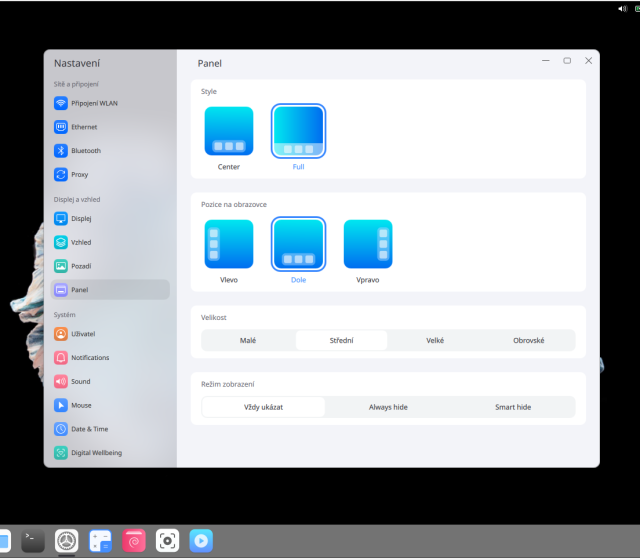This screenshot has width=640, height=560.
Task: Select Malé panel size
Action: 248,340
